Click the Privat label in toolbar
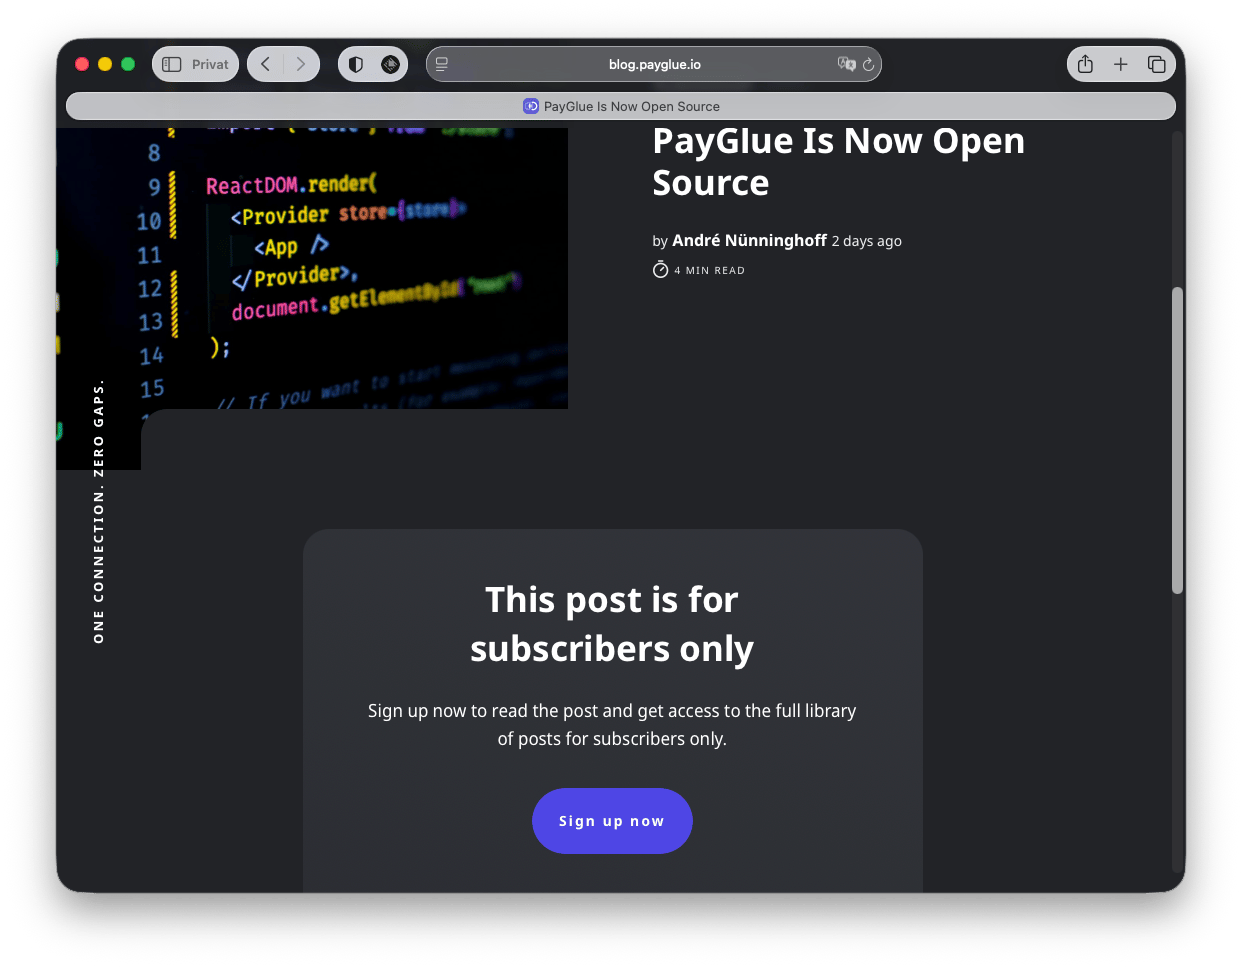This screenshot has width=1242, height=967. coord(210,64)
